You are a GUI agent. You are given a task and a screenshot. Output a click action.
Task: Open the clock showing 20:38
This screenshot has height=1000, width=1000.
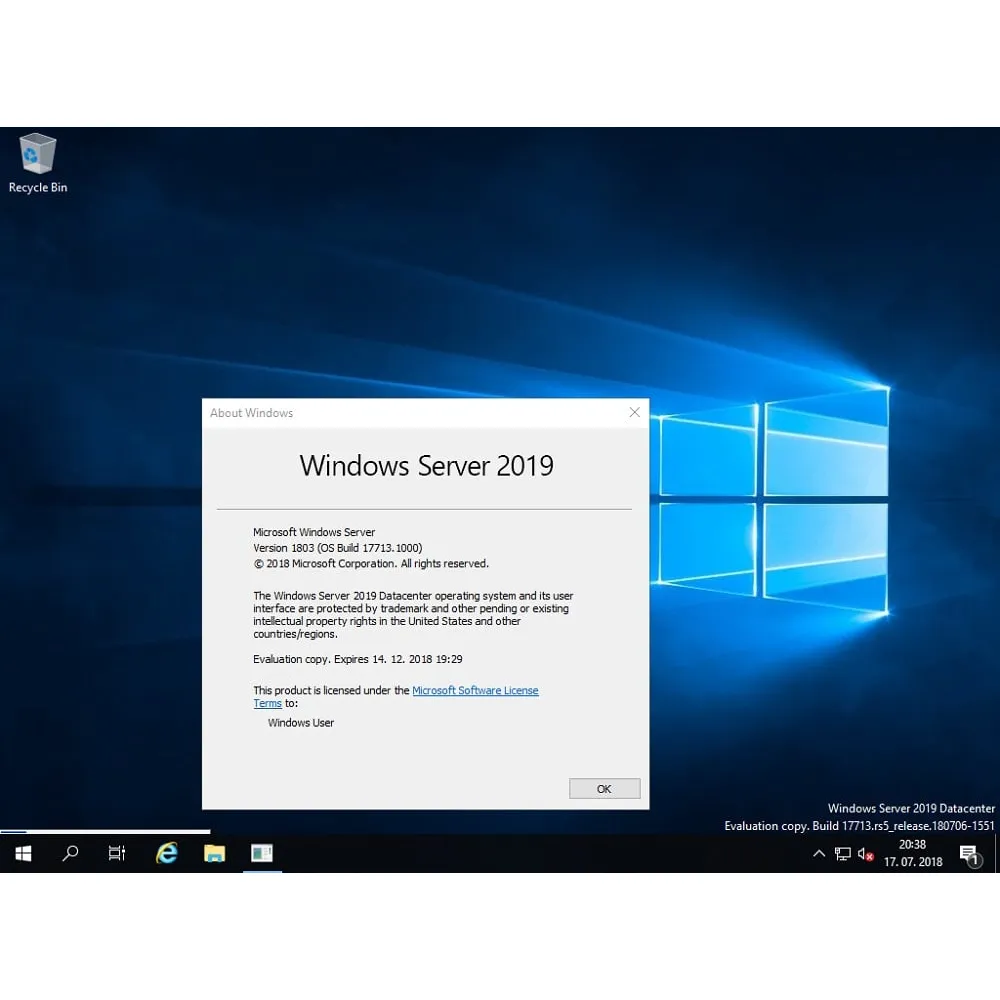[913, 853]
